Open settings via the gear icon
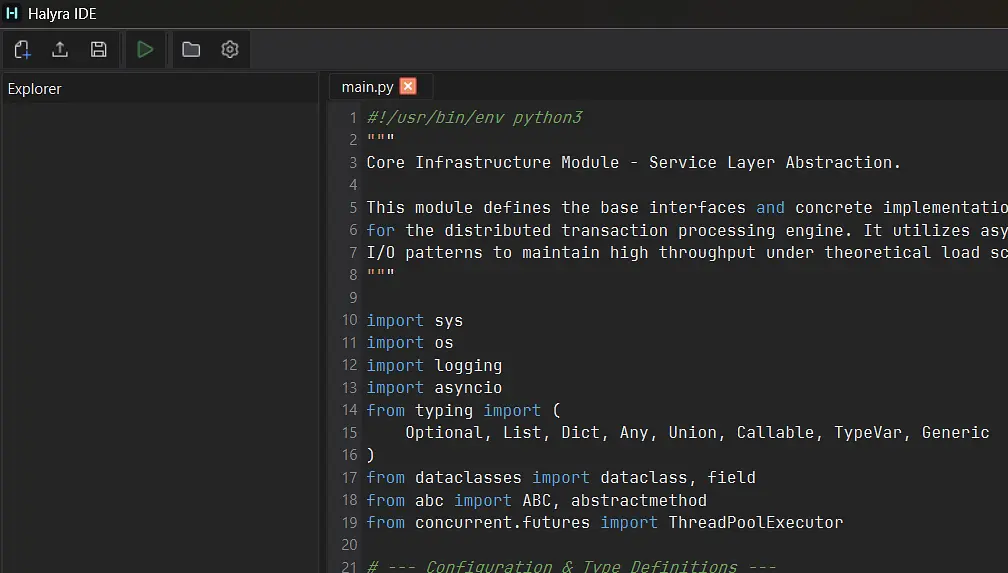Image resolution: width=1008 pixels, height=573 pixels. (x=230, y=49)
